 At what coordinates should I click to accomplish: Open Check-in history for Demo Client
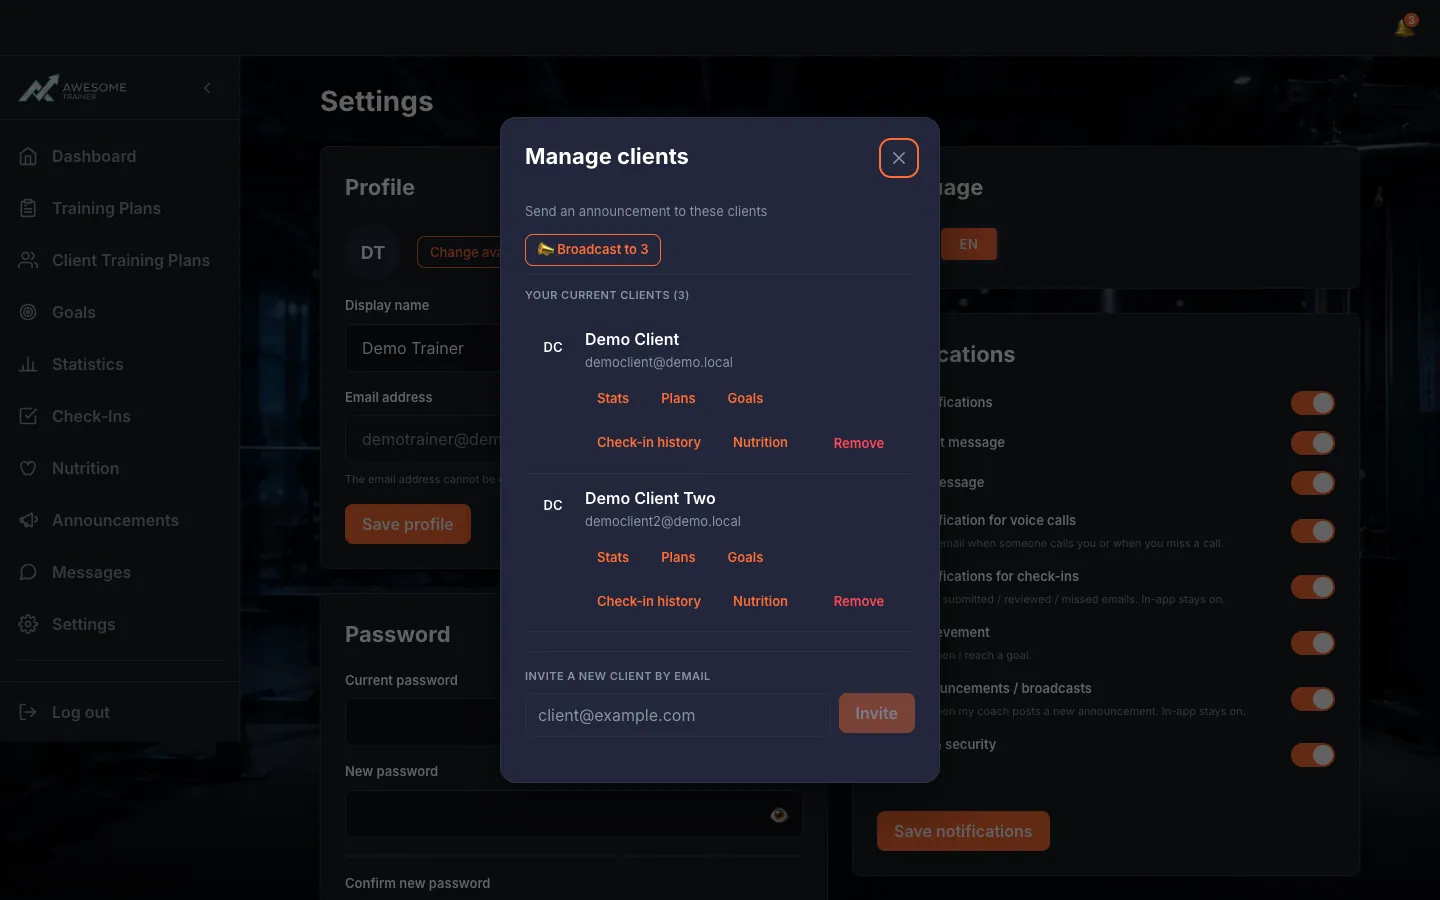[x=649, y=442]
